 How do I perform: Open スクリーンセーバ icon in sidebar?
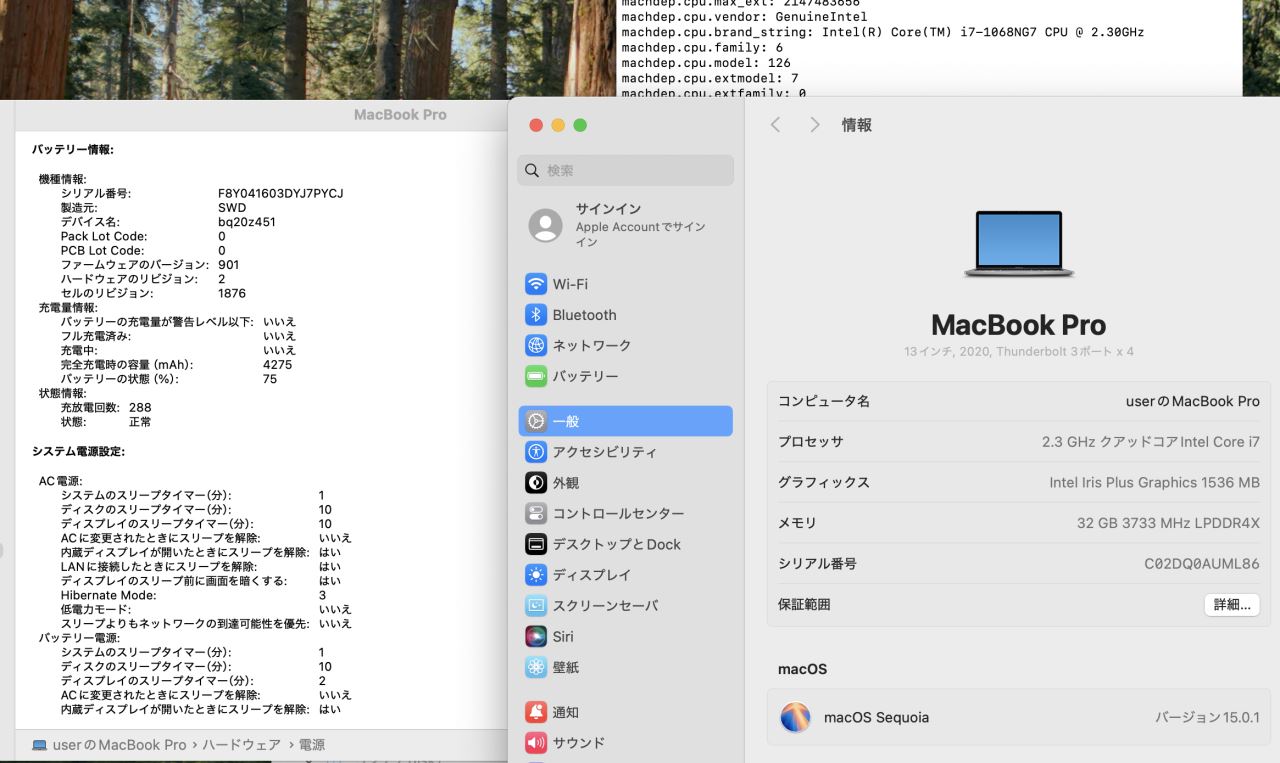536,606
